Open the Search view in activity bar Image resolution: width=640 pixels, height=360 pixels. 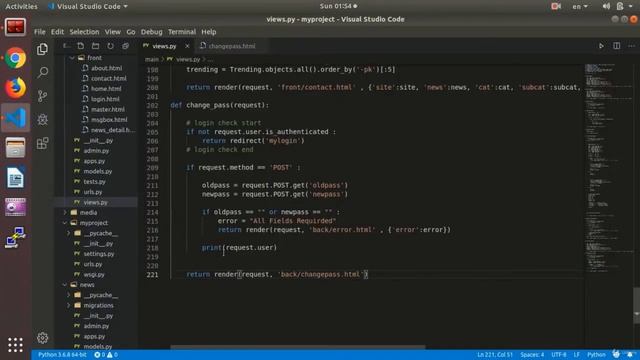[42, 73]
